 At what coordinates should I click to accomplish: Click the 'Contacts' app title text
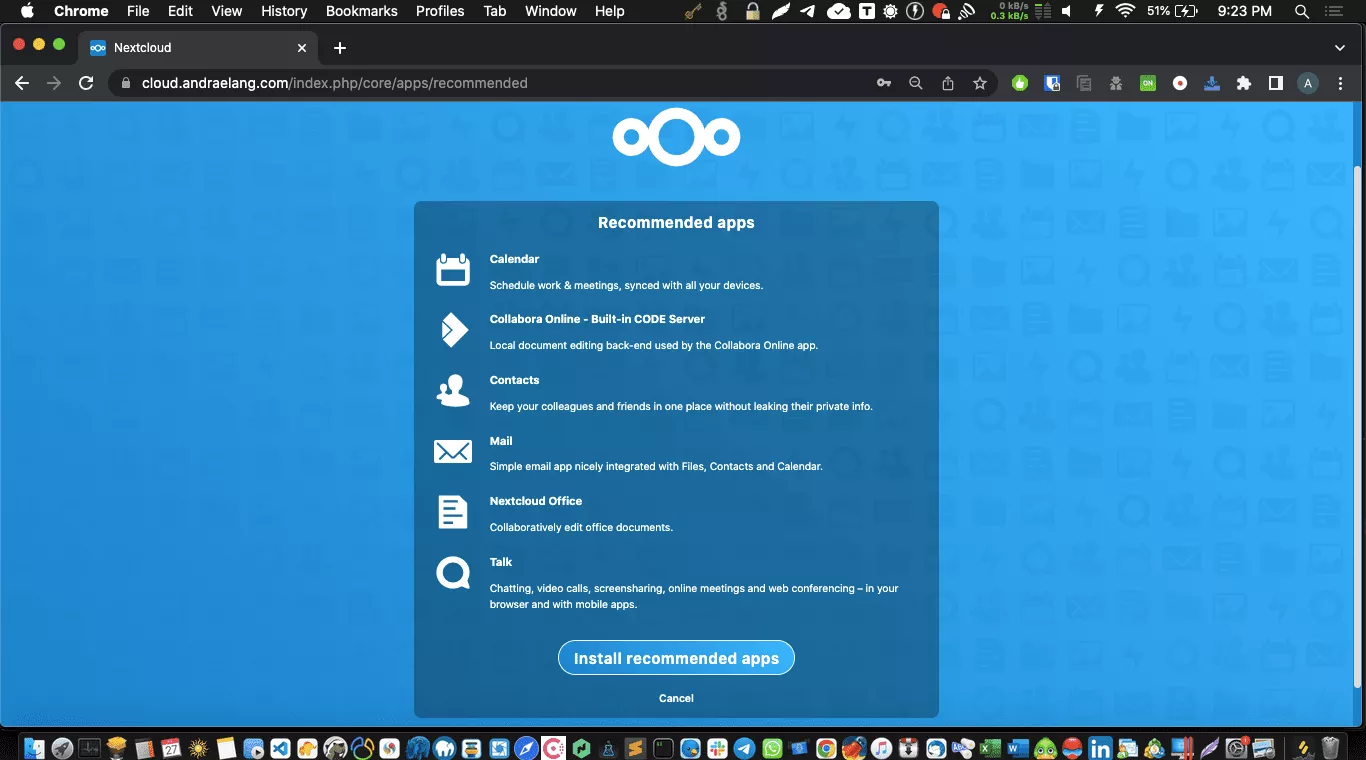click(514, 380)
